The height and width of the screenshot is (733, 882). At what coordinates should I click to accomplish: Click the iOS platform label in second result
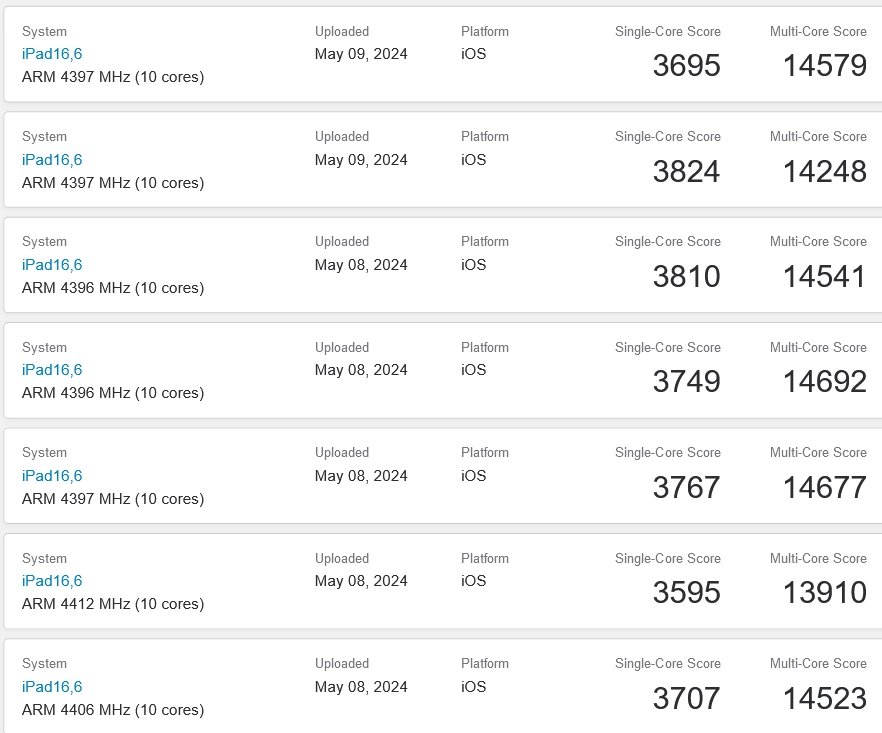pyautogui.click(x=472, y=159)
